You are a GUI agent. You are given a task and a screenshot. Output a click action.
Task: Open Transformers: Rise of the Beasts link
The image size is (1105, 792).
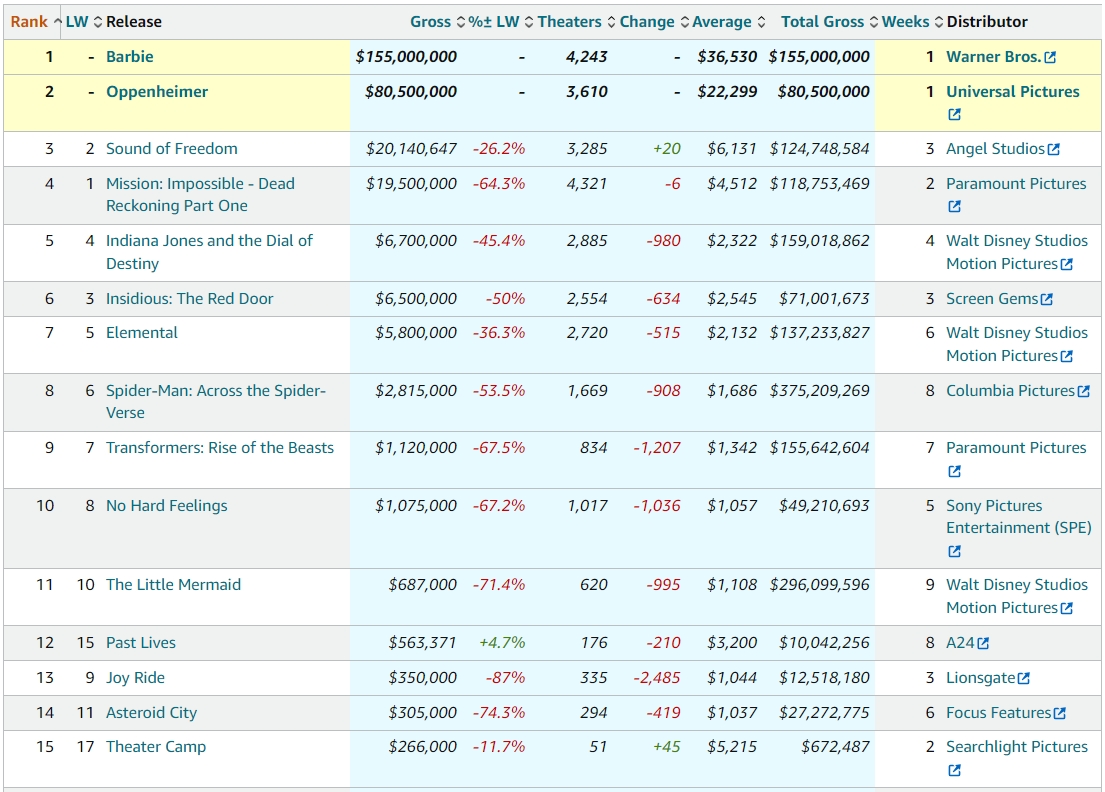[220, 448]
